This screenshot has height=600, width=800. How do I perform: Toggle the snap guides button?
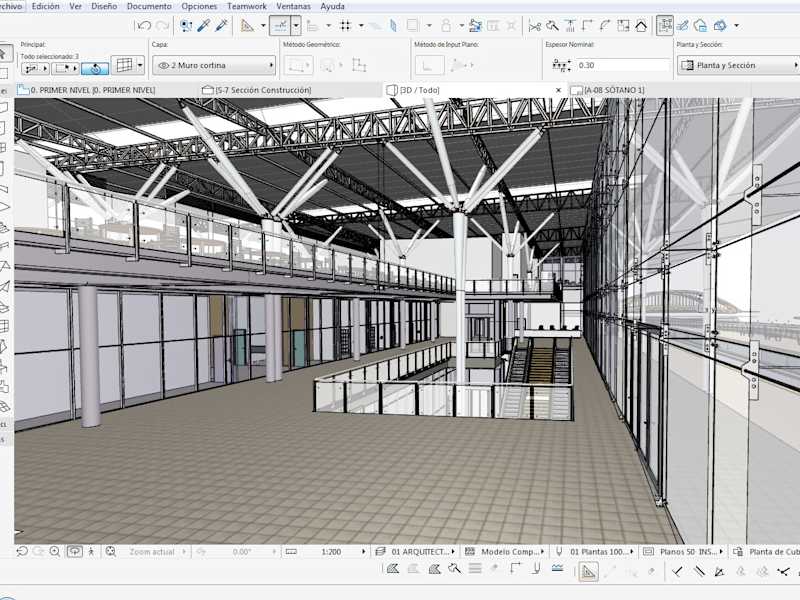tap(280, 26)
